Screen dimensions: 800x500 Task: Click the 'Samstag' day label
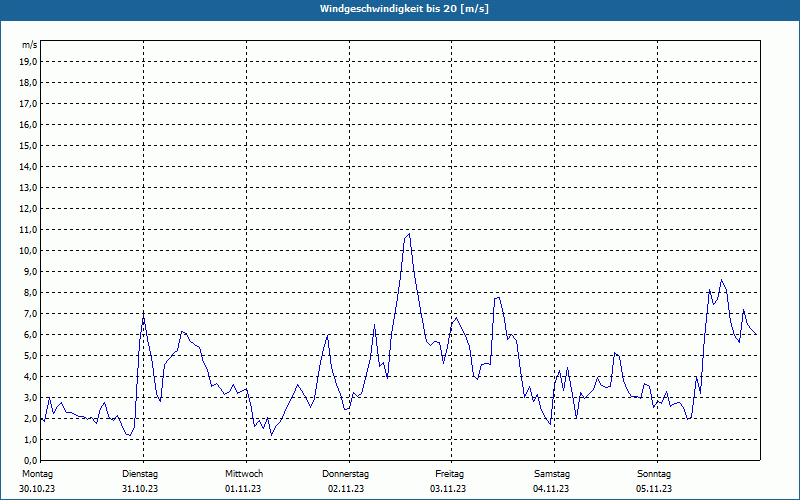pos(552,474)
